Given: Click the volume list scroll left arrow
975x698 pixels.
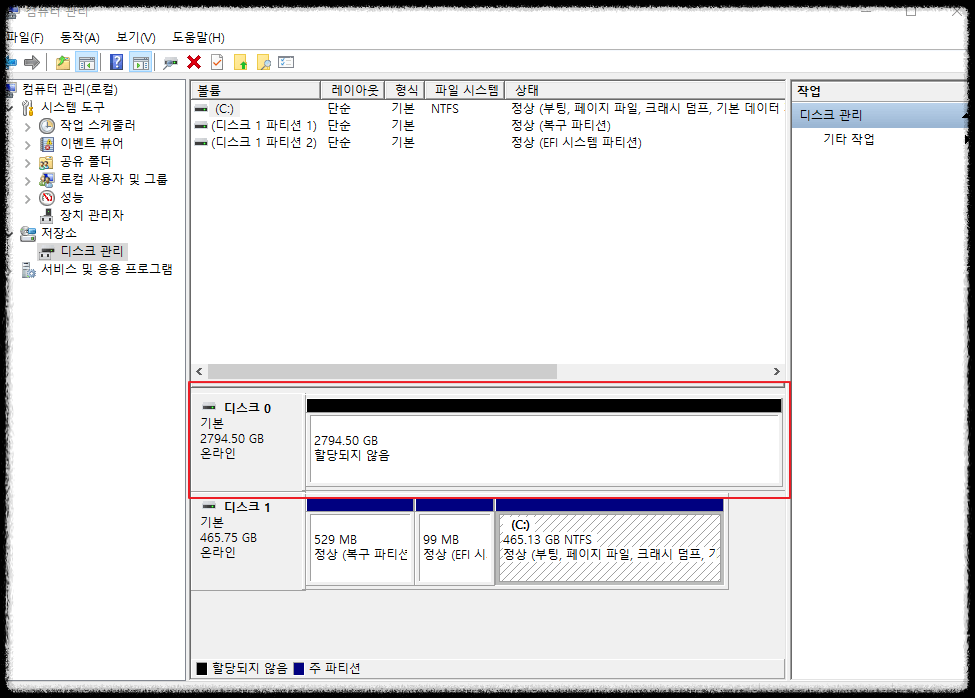Looking at the screenshot, I should click(x=199, y=371).
